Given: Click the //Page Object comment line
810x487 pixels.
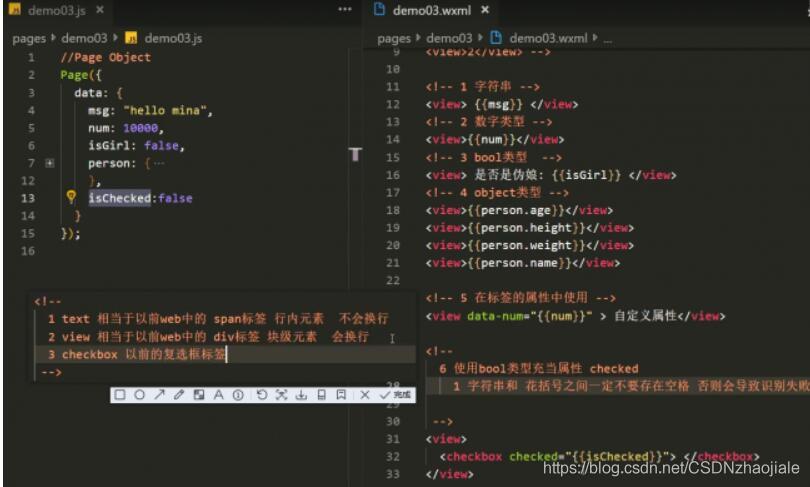Looking at the screenshot, I should 105,57.
